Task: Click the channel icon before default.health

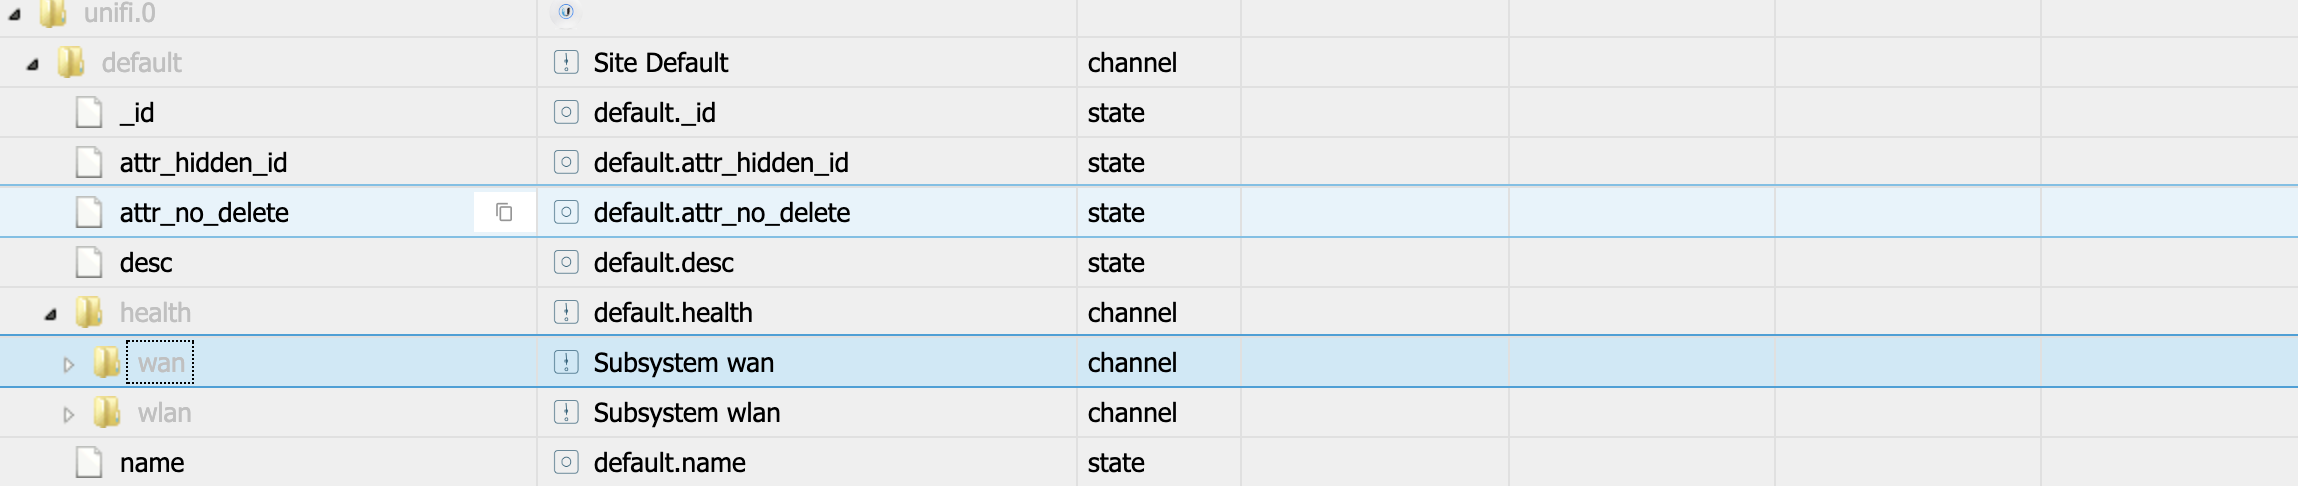Action: tap(566, 312)
